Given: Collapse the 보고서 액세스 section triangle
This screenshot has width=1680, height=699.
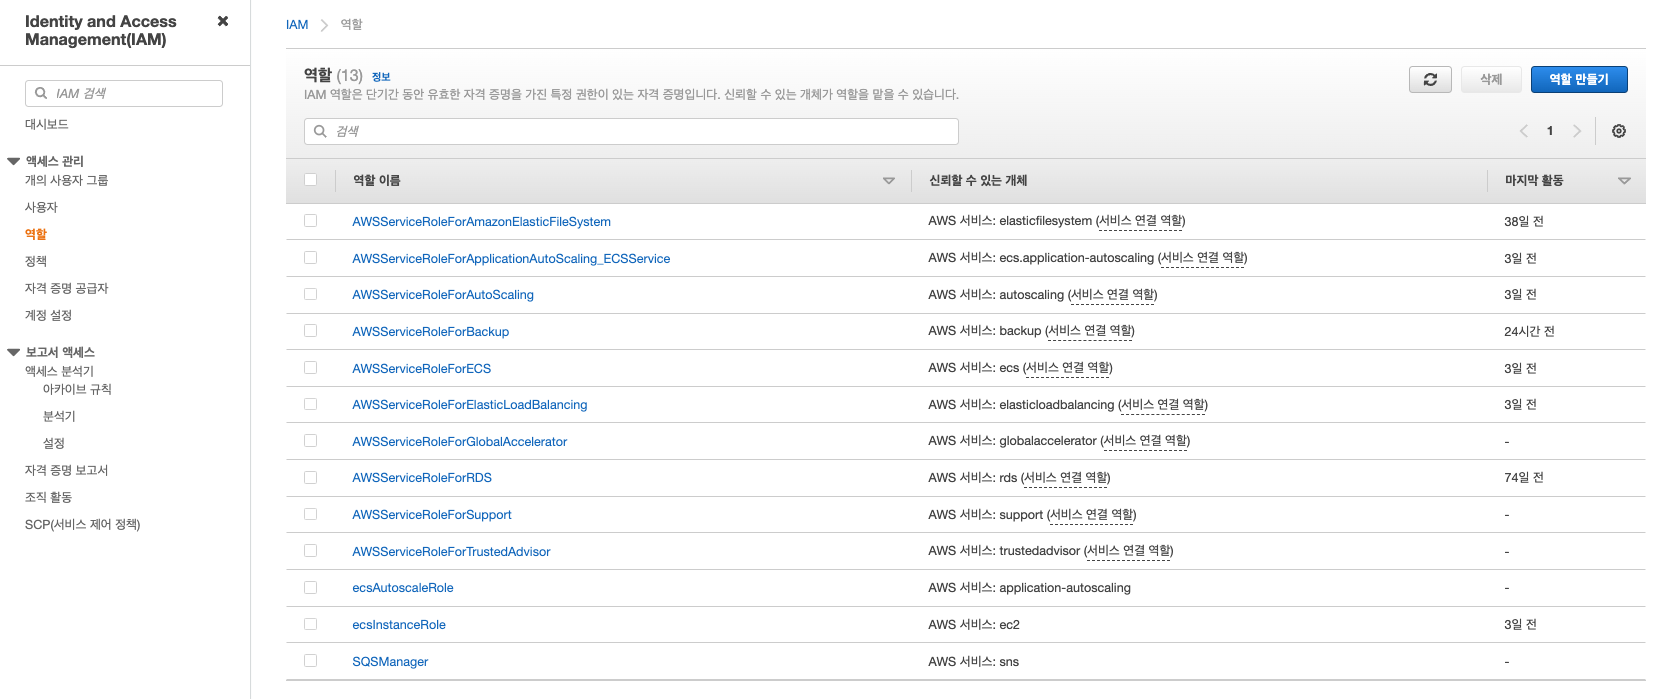Looking at the screenshot, I should click(14, 352).
